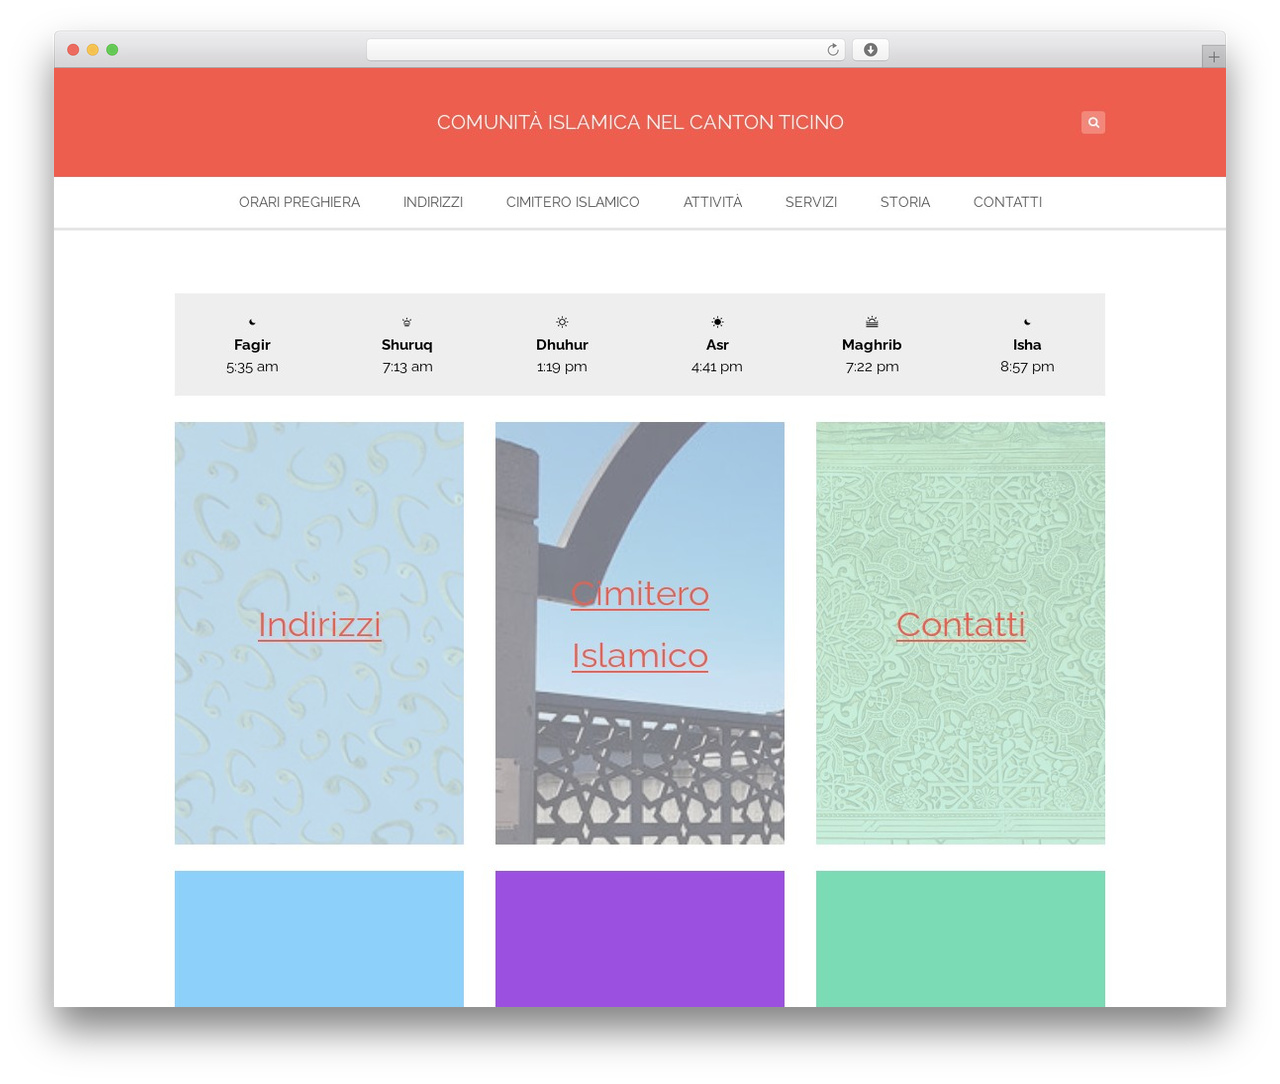Click the Isha time 8:57 pm
The width and height of the screenshot is (1280, 1084).
(1027, 367)
